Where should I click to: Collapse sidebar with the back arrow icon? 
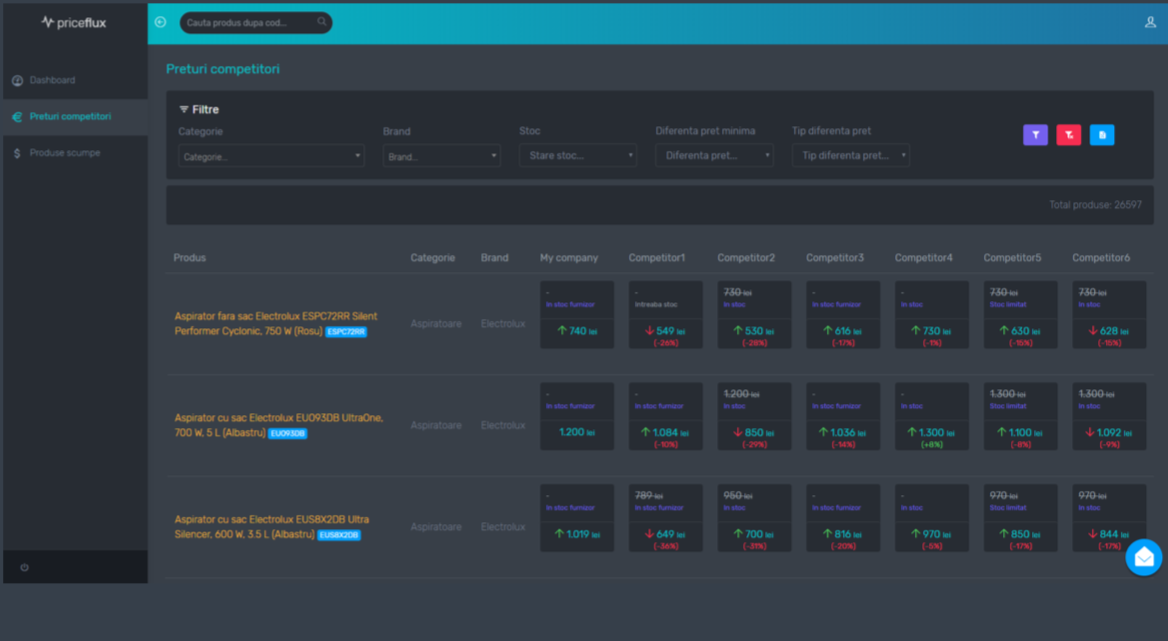click(160, 22)
